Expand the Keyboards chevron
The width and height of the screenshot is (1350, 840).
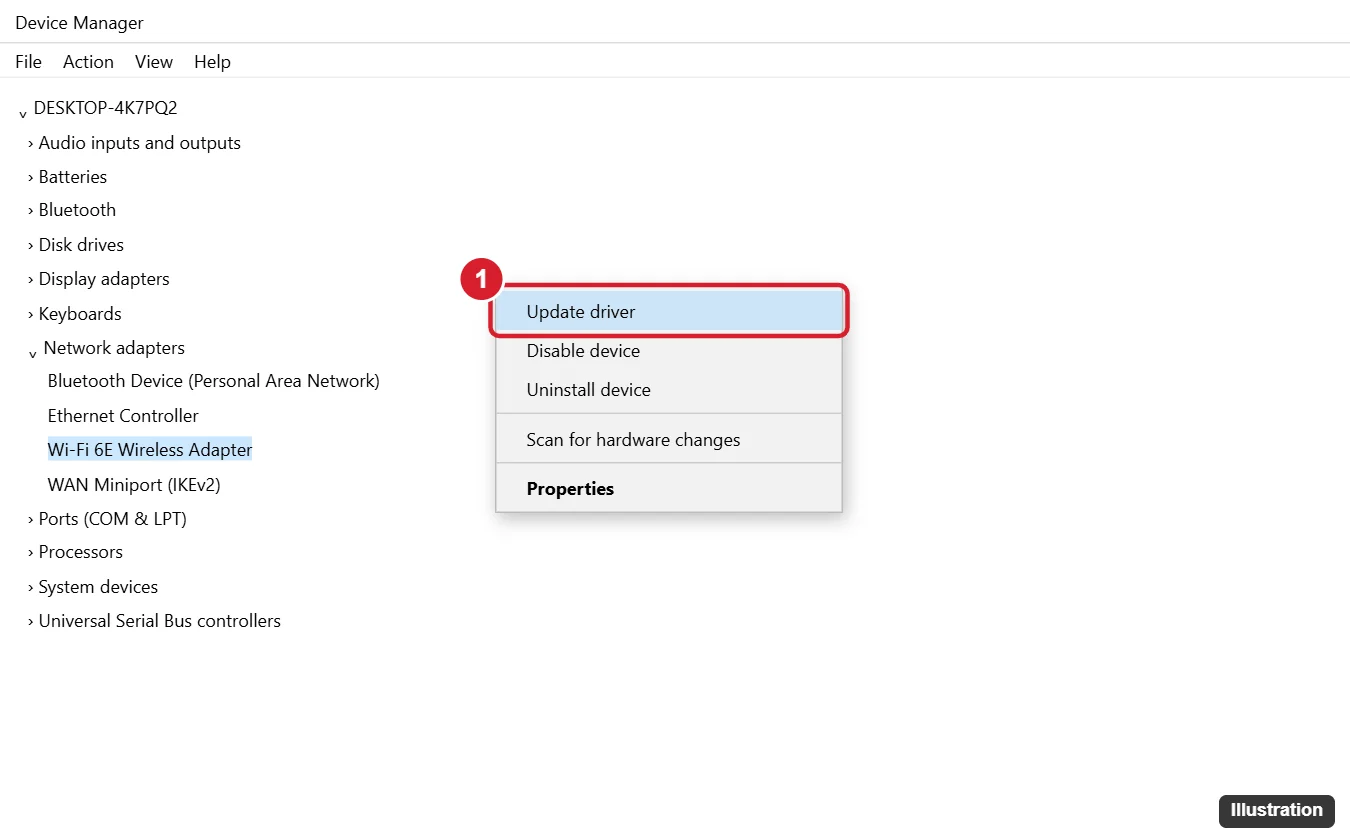(x=30, y=315)
